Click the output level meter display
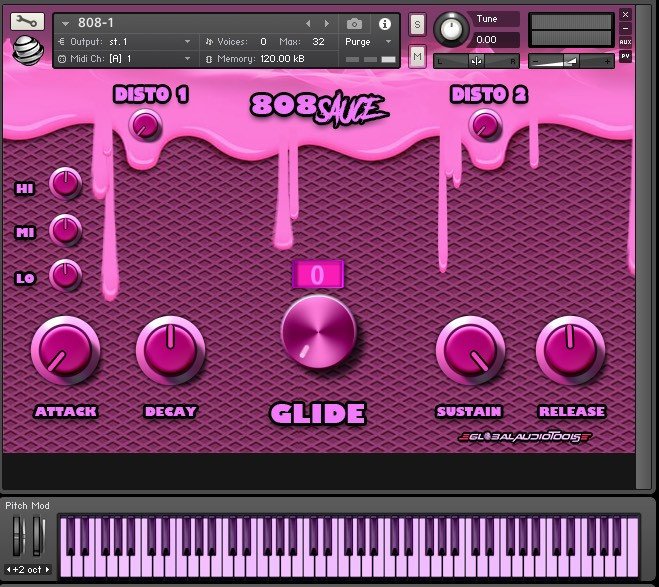 click(571, 30)
